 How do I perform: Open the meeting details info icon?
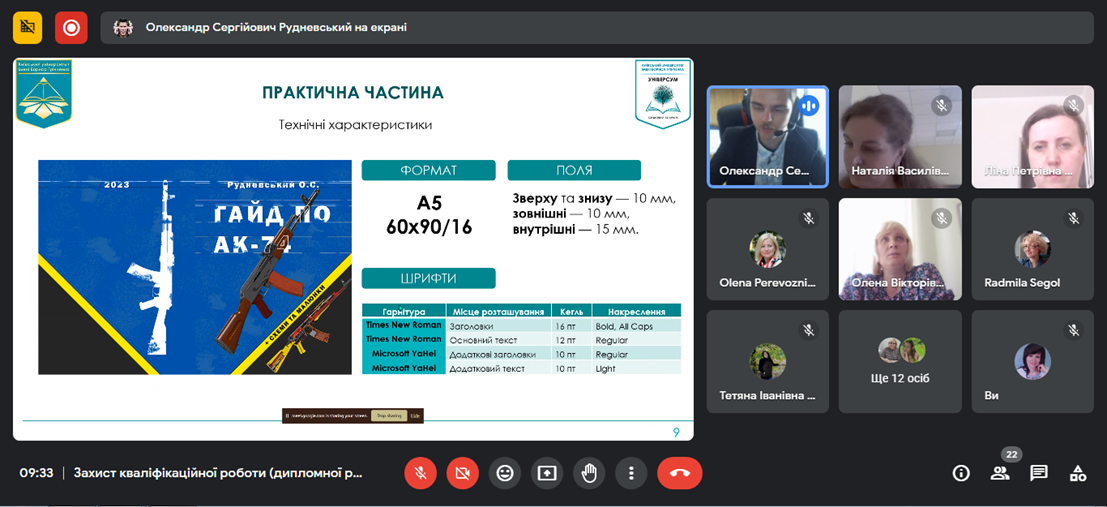pyautogui.click(x=961, y=473)
